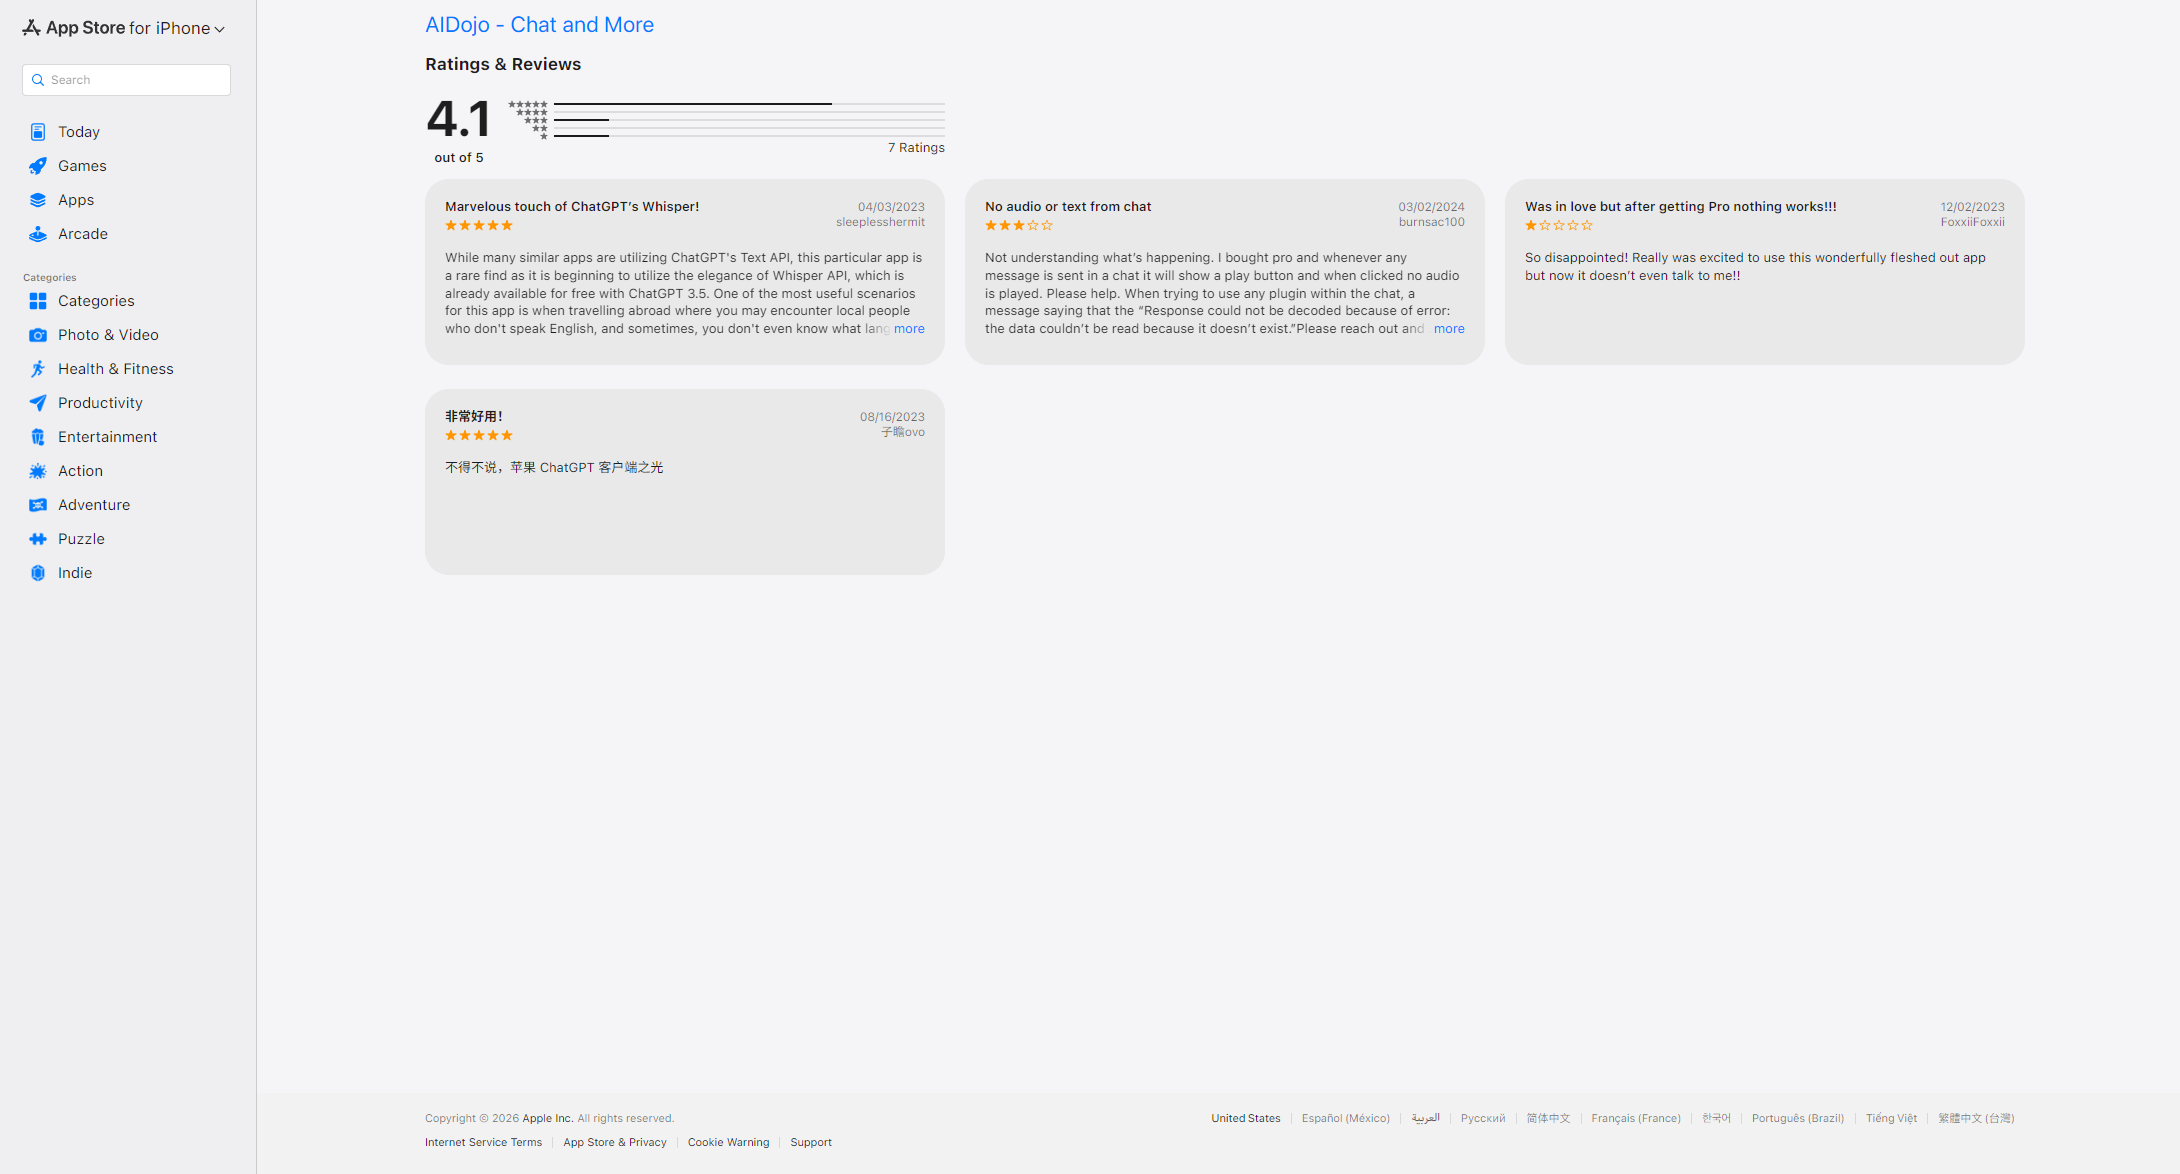Click the Indie category icon
Viewport: 2180px width, 1174px height.
(x=38, y=573)
